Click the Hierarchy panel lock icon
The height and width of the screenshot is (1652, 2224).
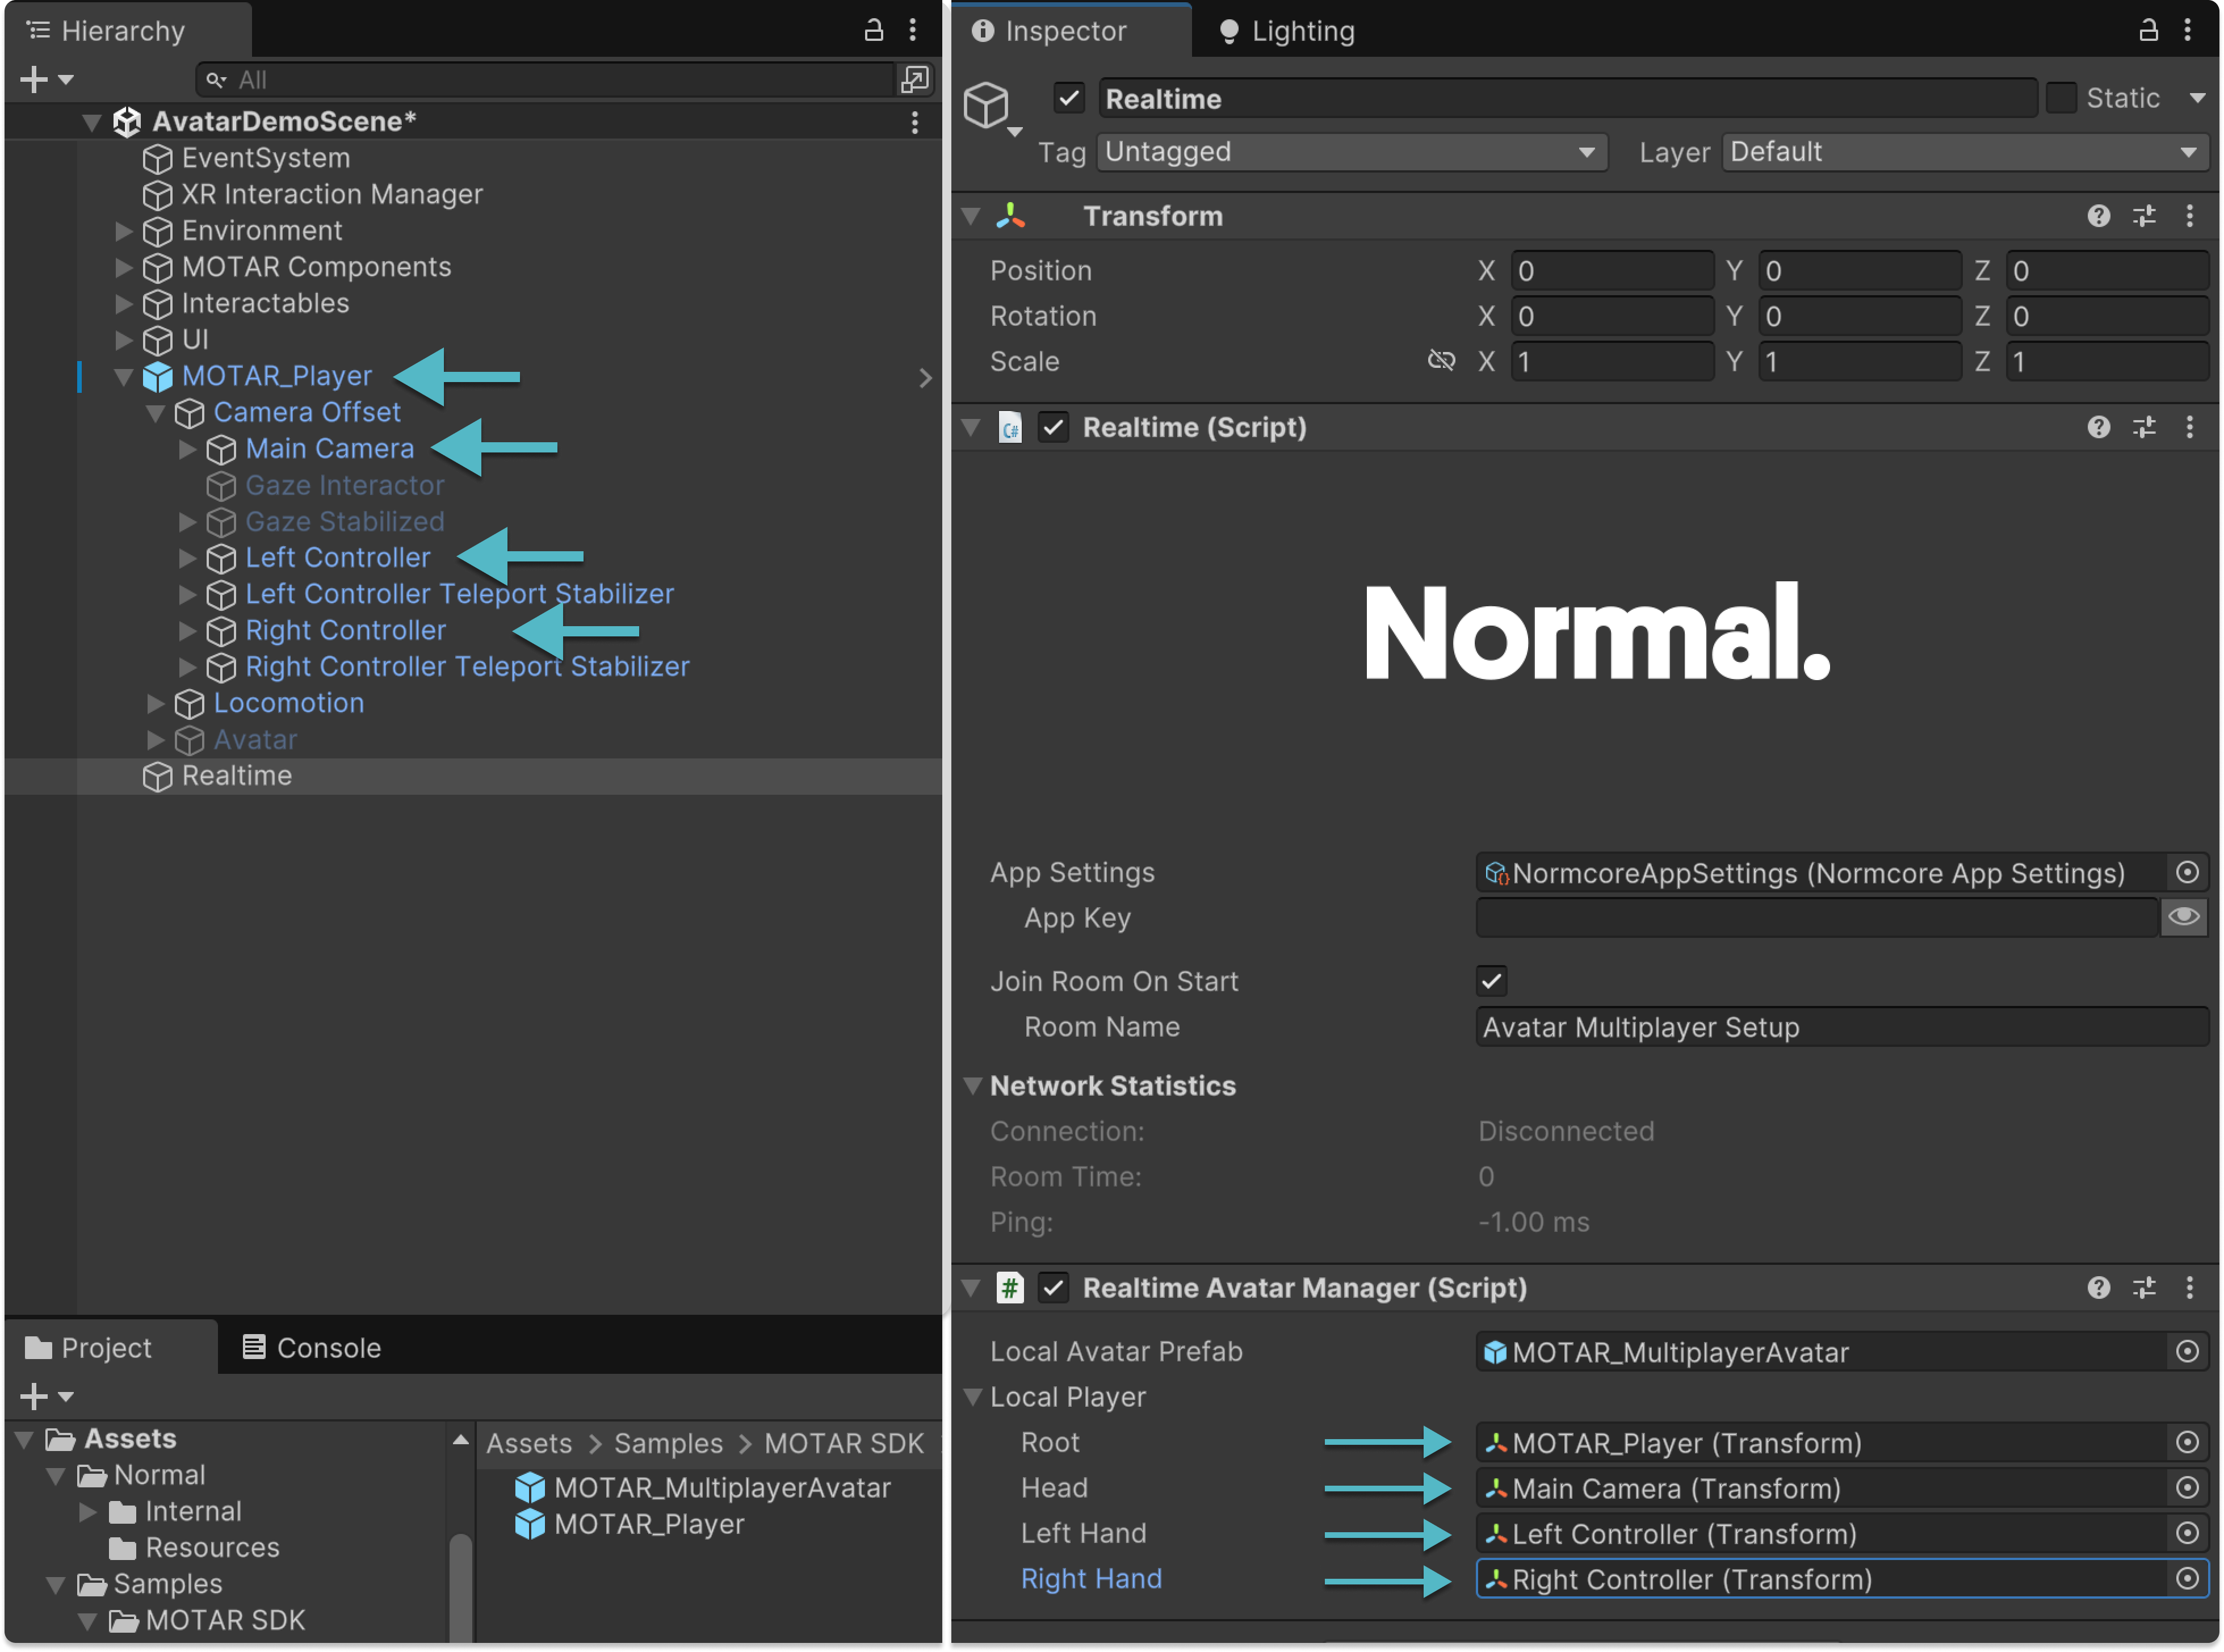click(x=873, y=30)
